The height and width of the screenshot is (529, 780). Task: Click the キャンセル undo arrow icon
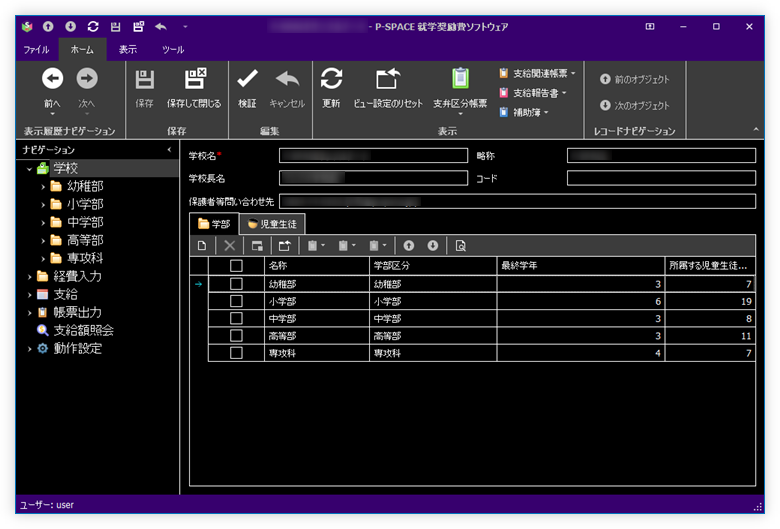(288, 79)
